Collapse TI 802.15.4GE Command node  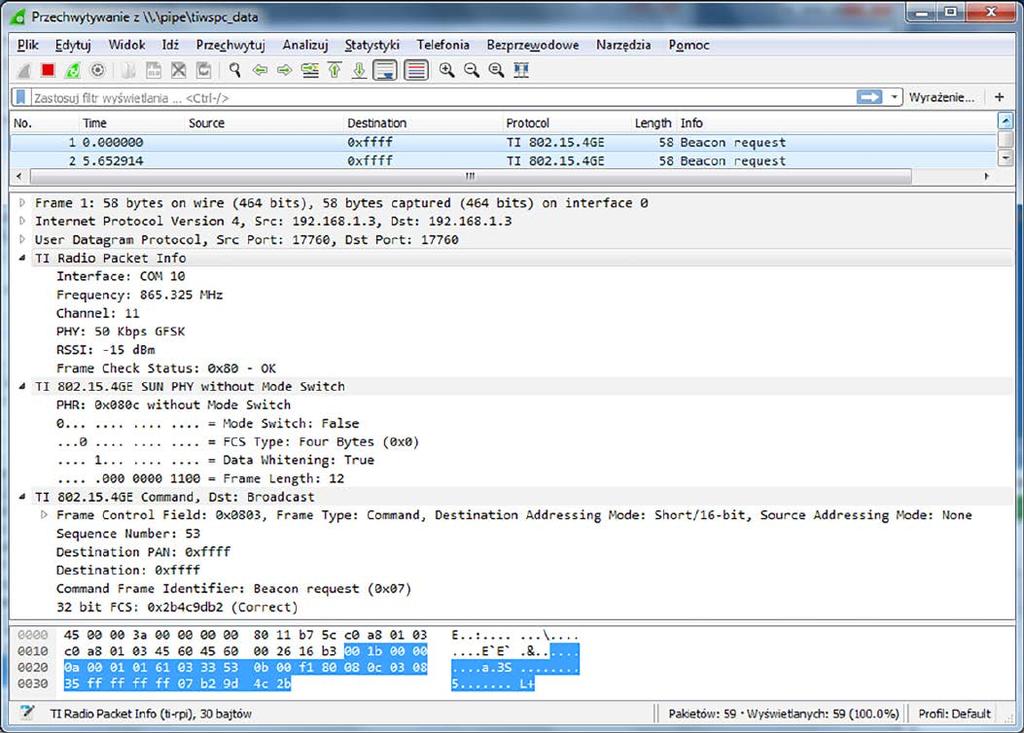click(x=22, y=497)
